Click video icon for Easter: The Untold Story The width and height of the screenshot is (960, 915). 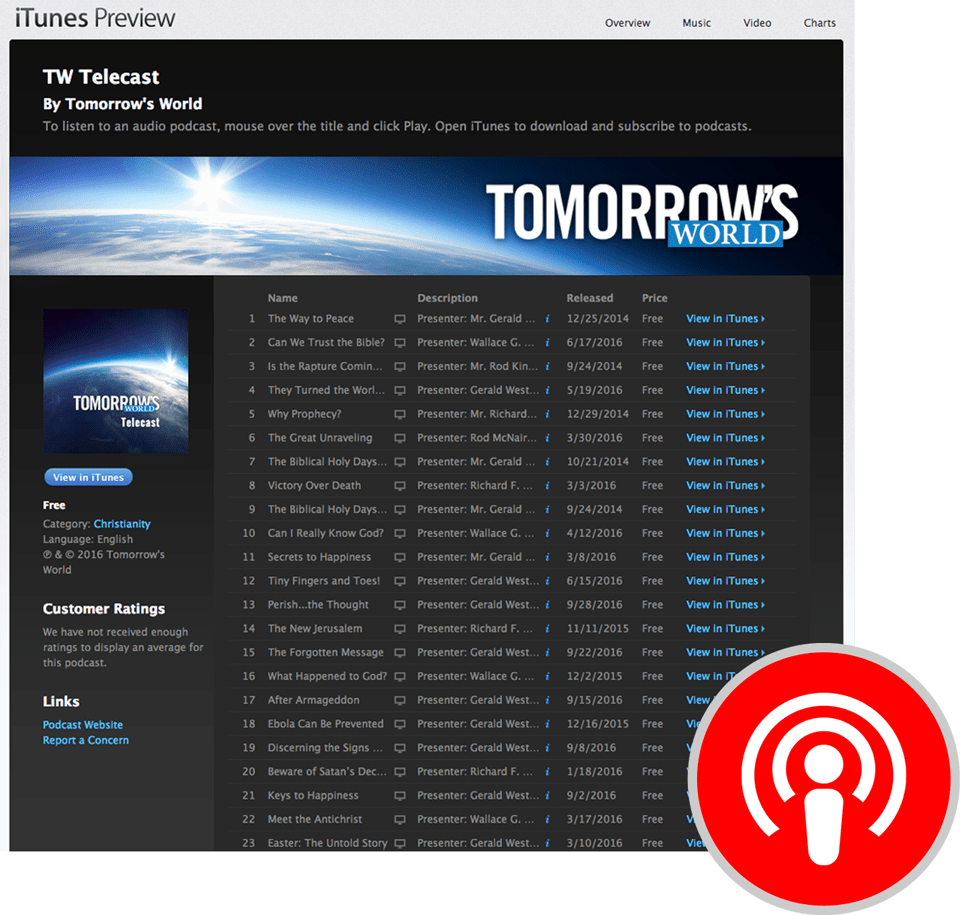click(x=400, y=844)
